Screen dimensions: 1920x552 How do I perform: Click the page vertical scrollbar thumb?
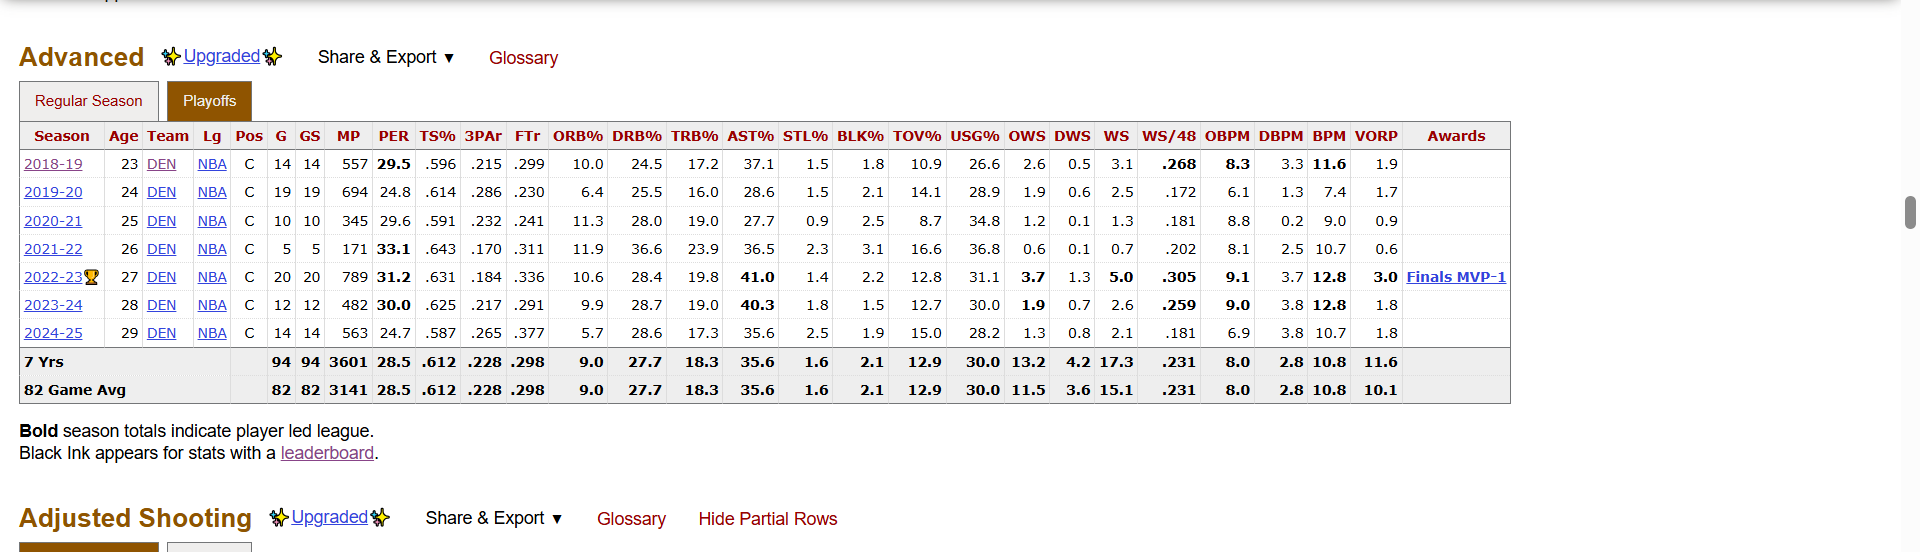coord(1910,213)
